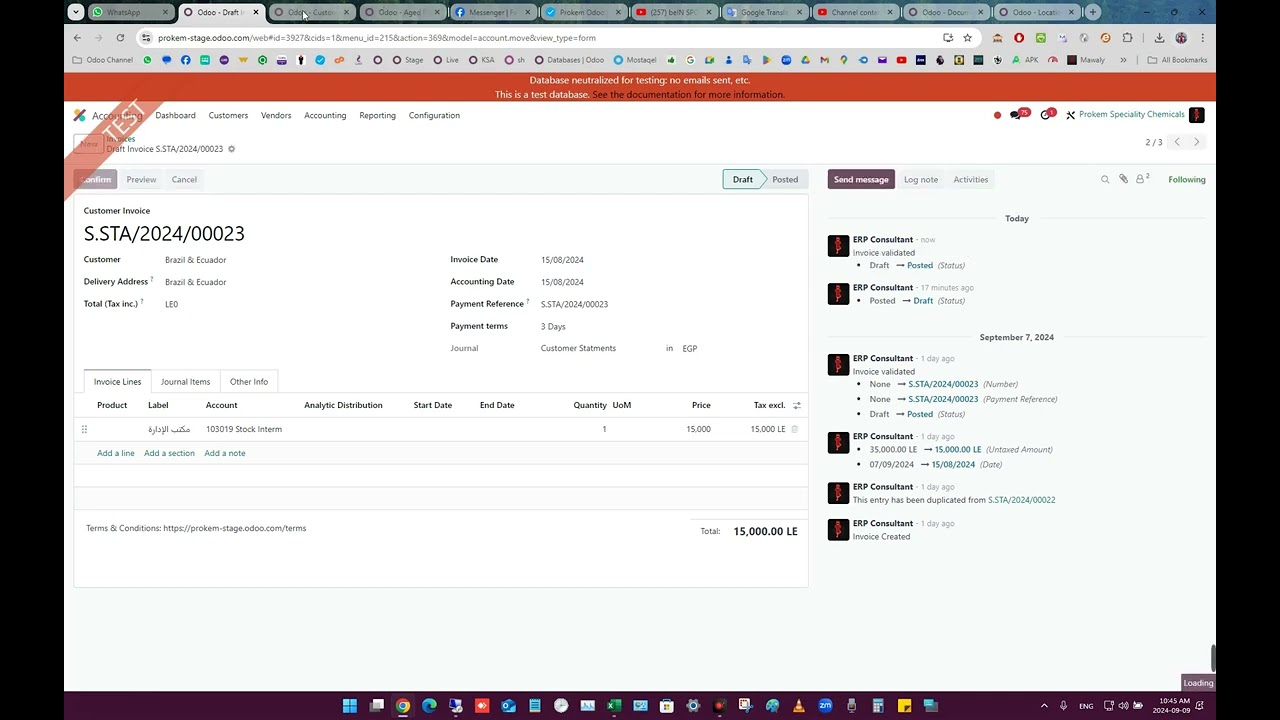The height and width of the screenshot is (720, 1280).
Task: Open the Activities button in chatter
Action: point(970,180)
